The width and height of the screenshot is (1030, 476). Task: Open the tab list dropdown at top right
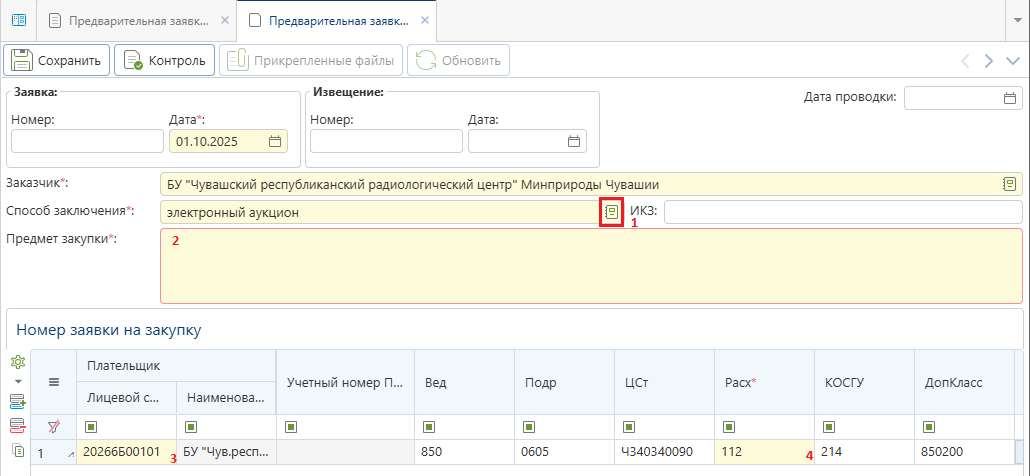pyautogui.click(x=1012, y=20)
